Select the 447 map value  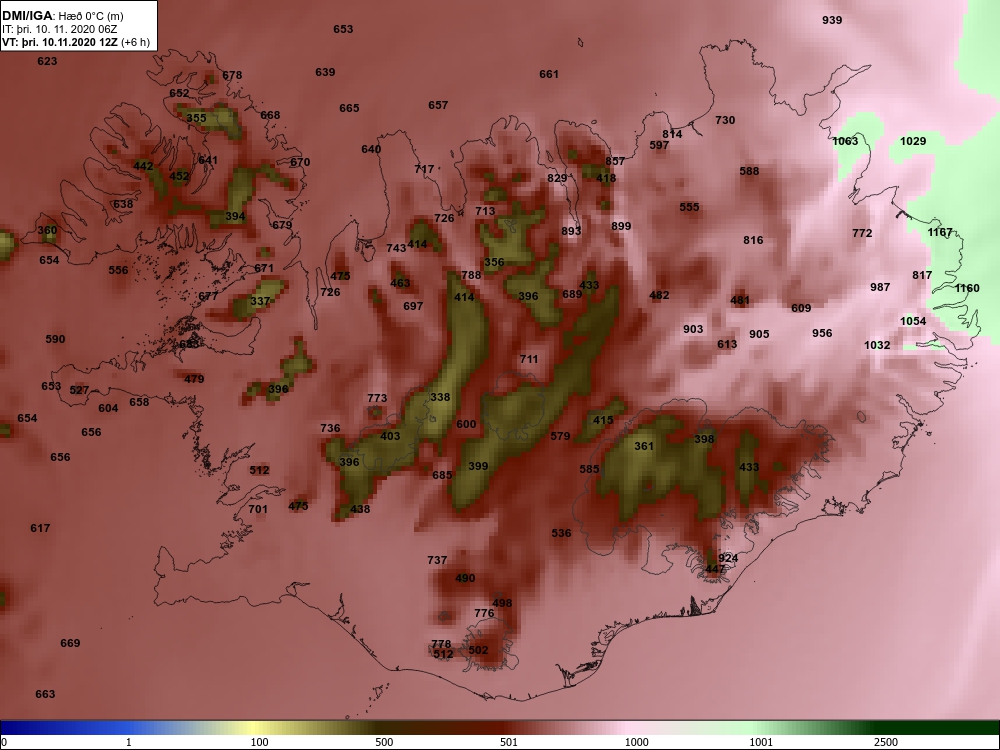point(716,569)
